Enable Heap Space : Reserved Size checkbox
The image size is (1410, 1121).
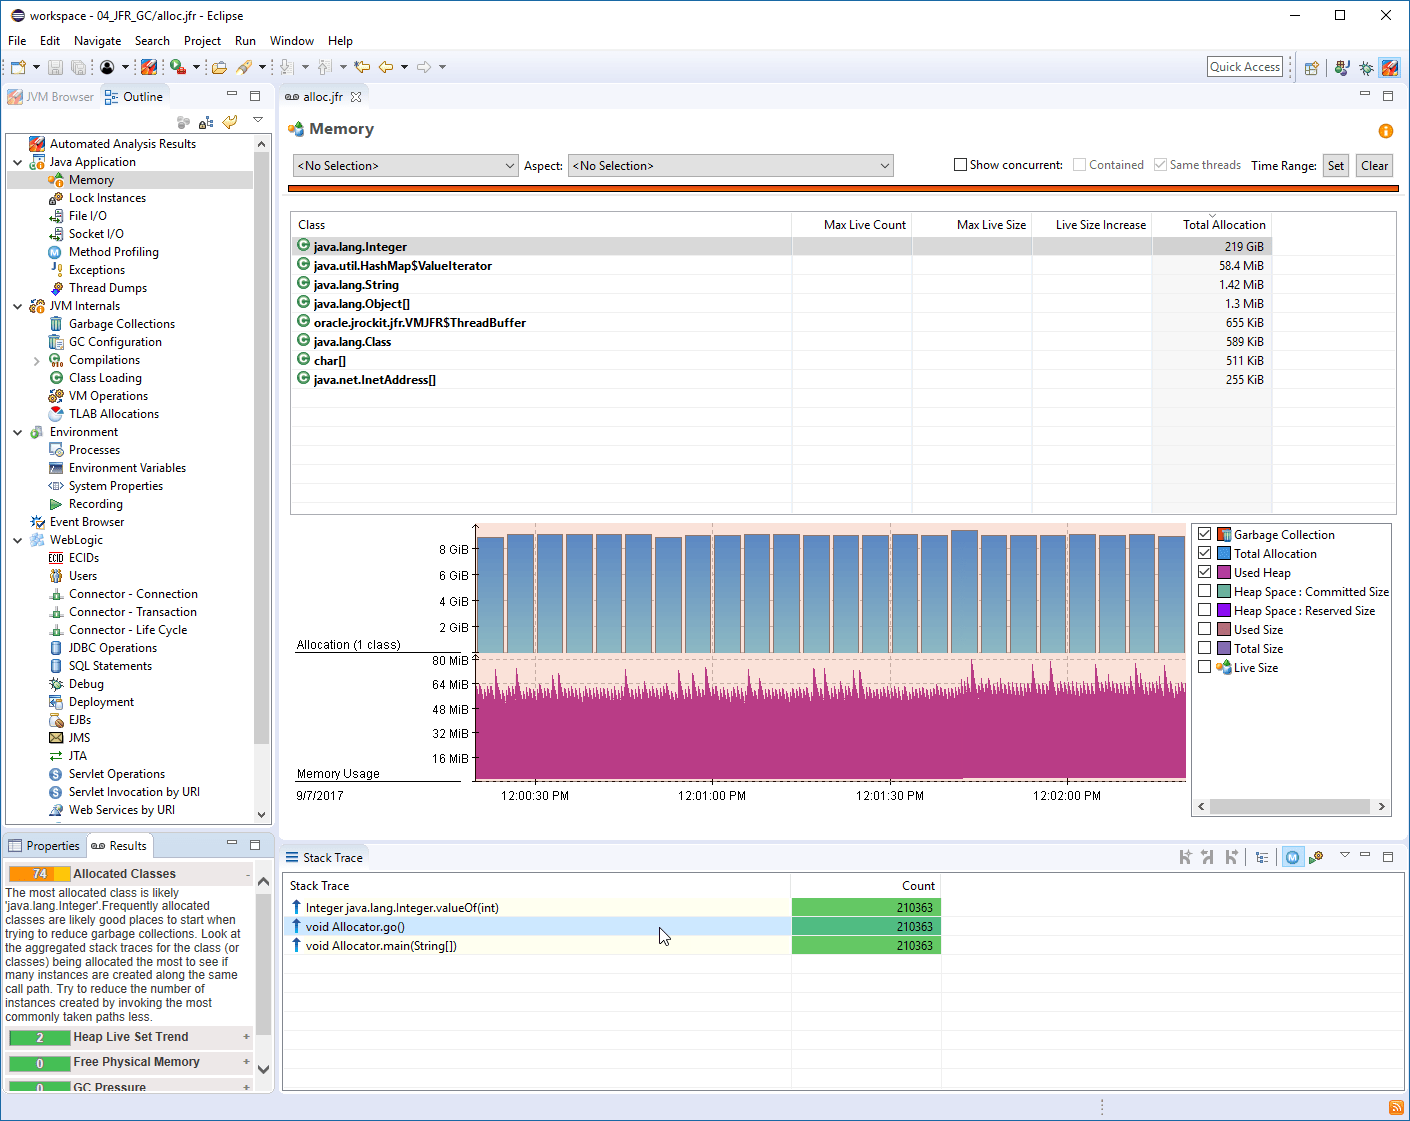1205,610
